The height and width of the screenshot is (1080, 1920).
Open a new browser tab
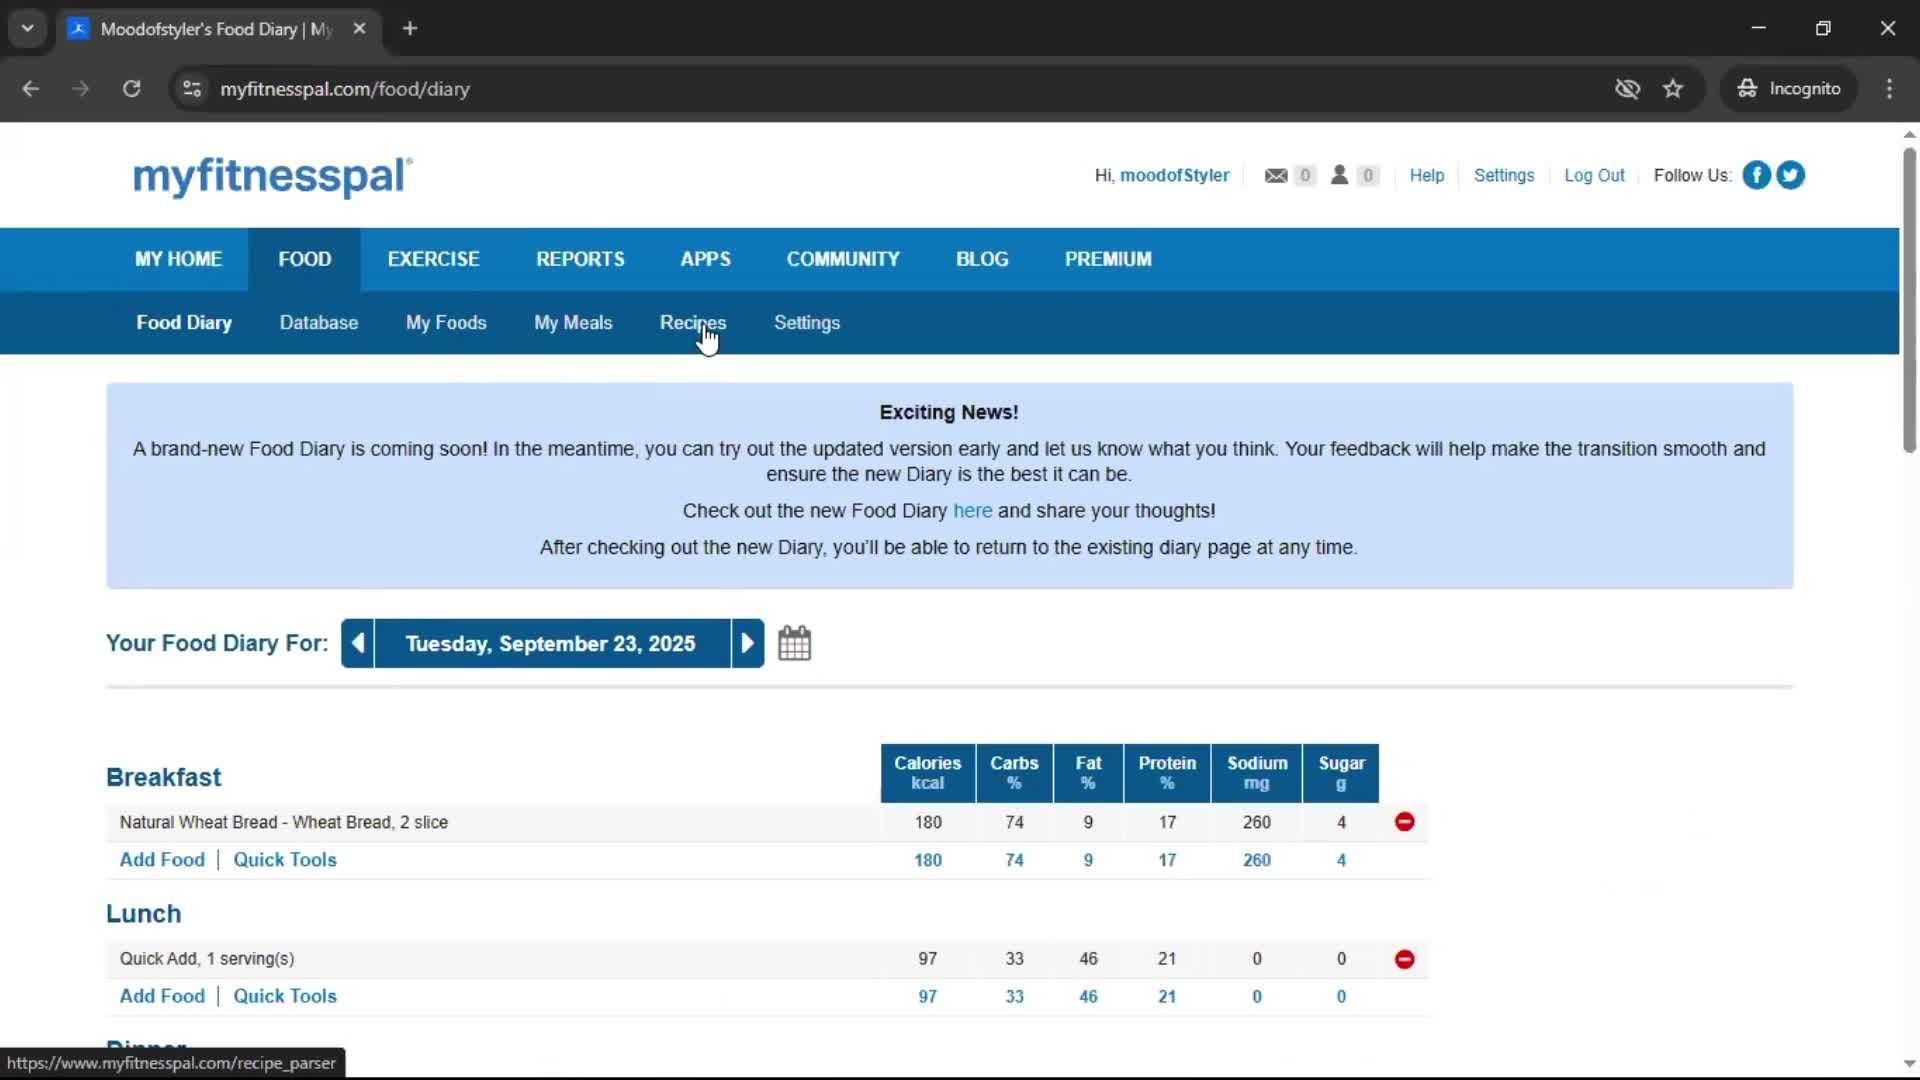410,29
